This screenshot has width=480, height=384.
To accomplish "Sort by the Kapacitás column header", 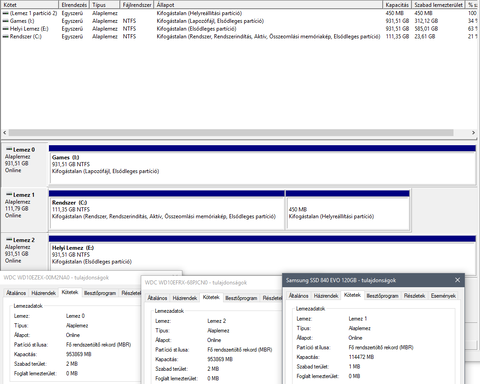I will click(x=397, y=5).
